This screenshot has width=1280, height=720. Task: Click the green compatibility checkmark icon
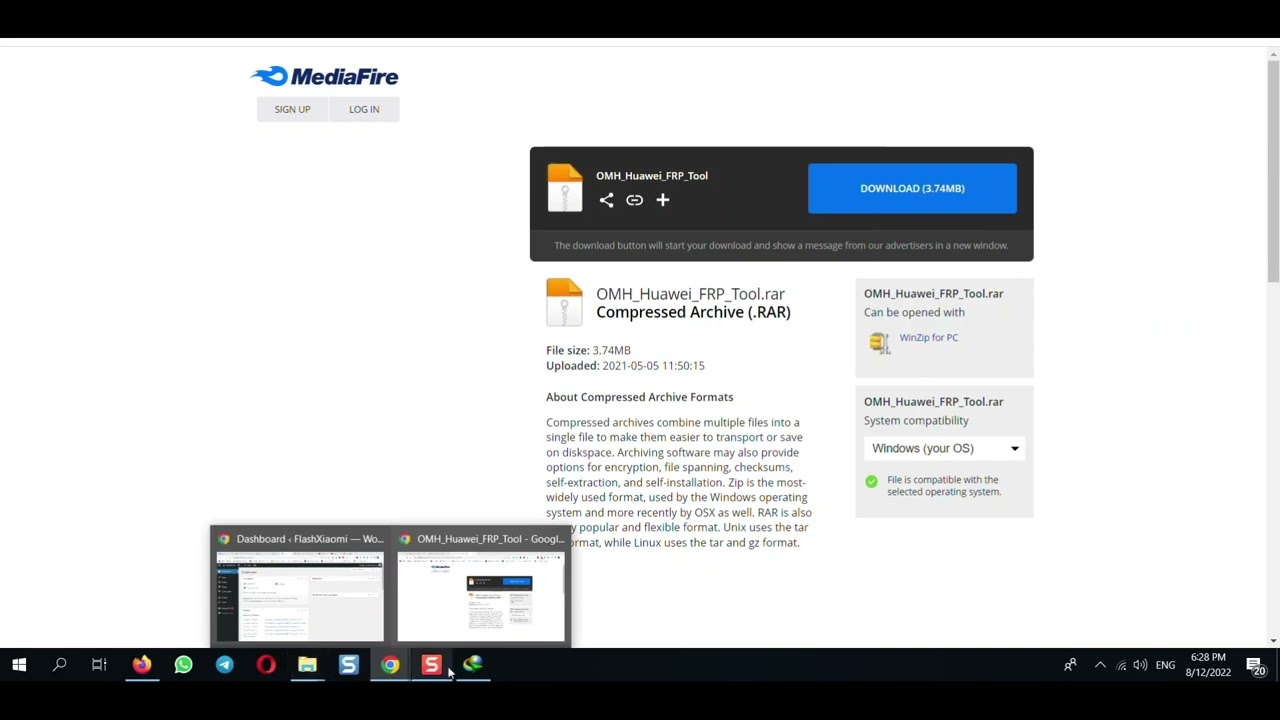pos(871,481)
